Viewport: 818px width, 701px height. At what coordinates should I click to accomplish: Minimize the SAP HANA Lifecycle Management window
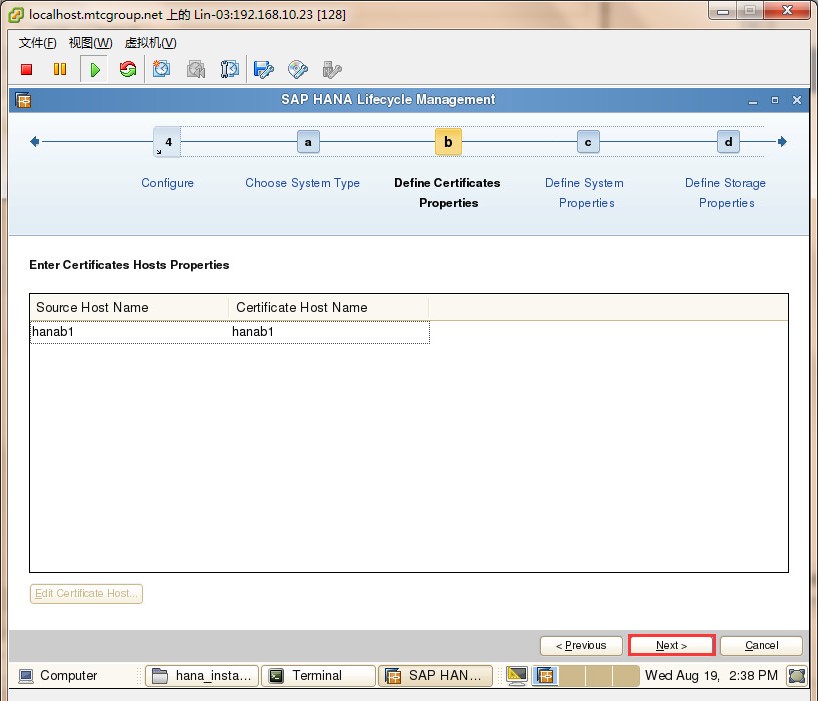coord(753,100)
